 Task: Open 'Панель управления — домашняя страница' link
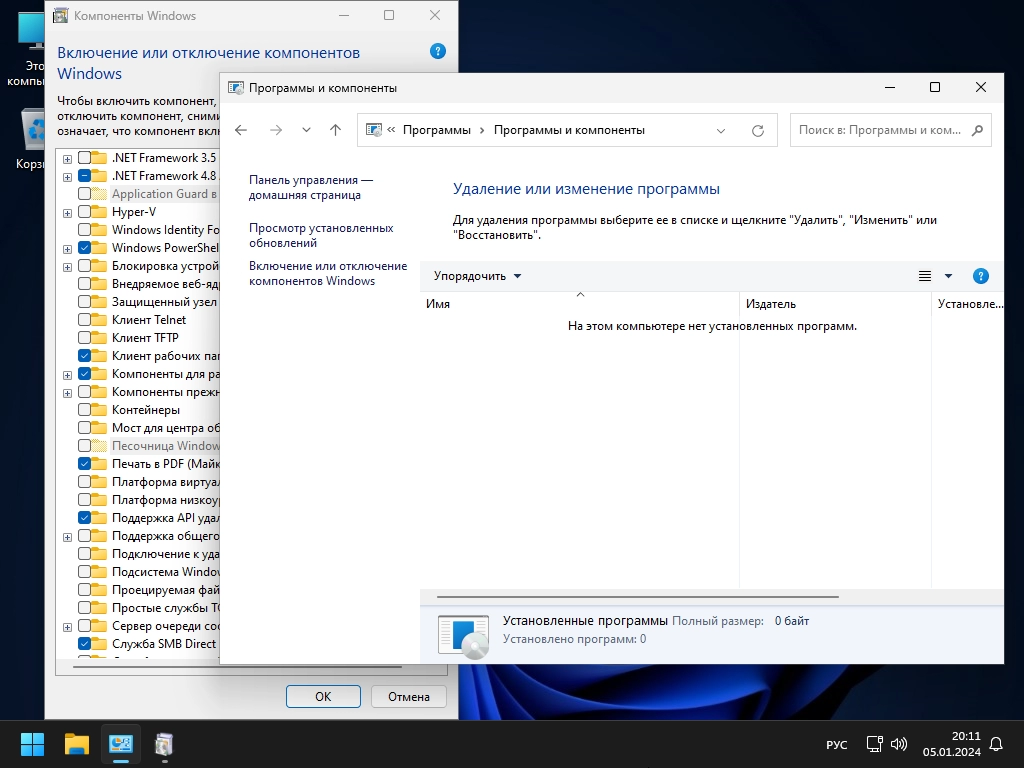click(x=310, y=187)
